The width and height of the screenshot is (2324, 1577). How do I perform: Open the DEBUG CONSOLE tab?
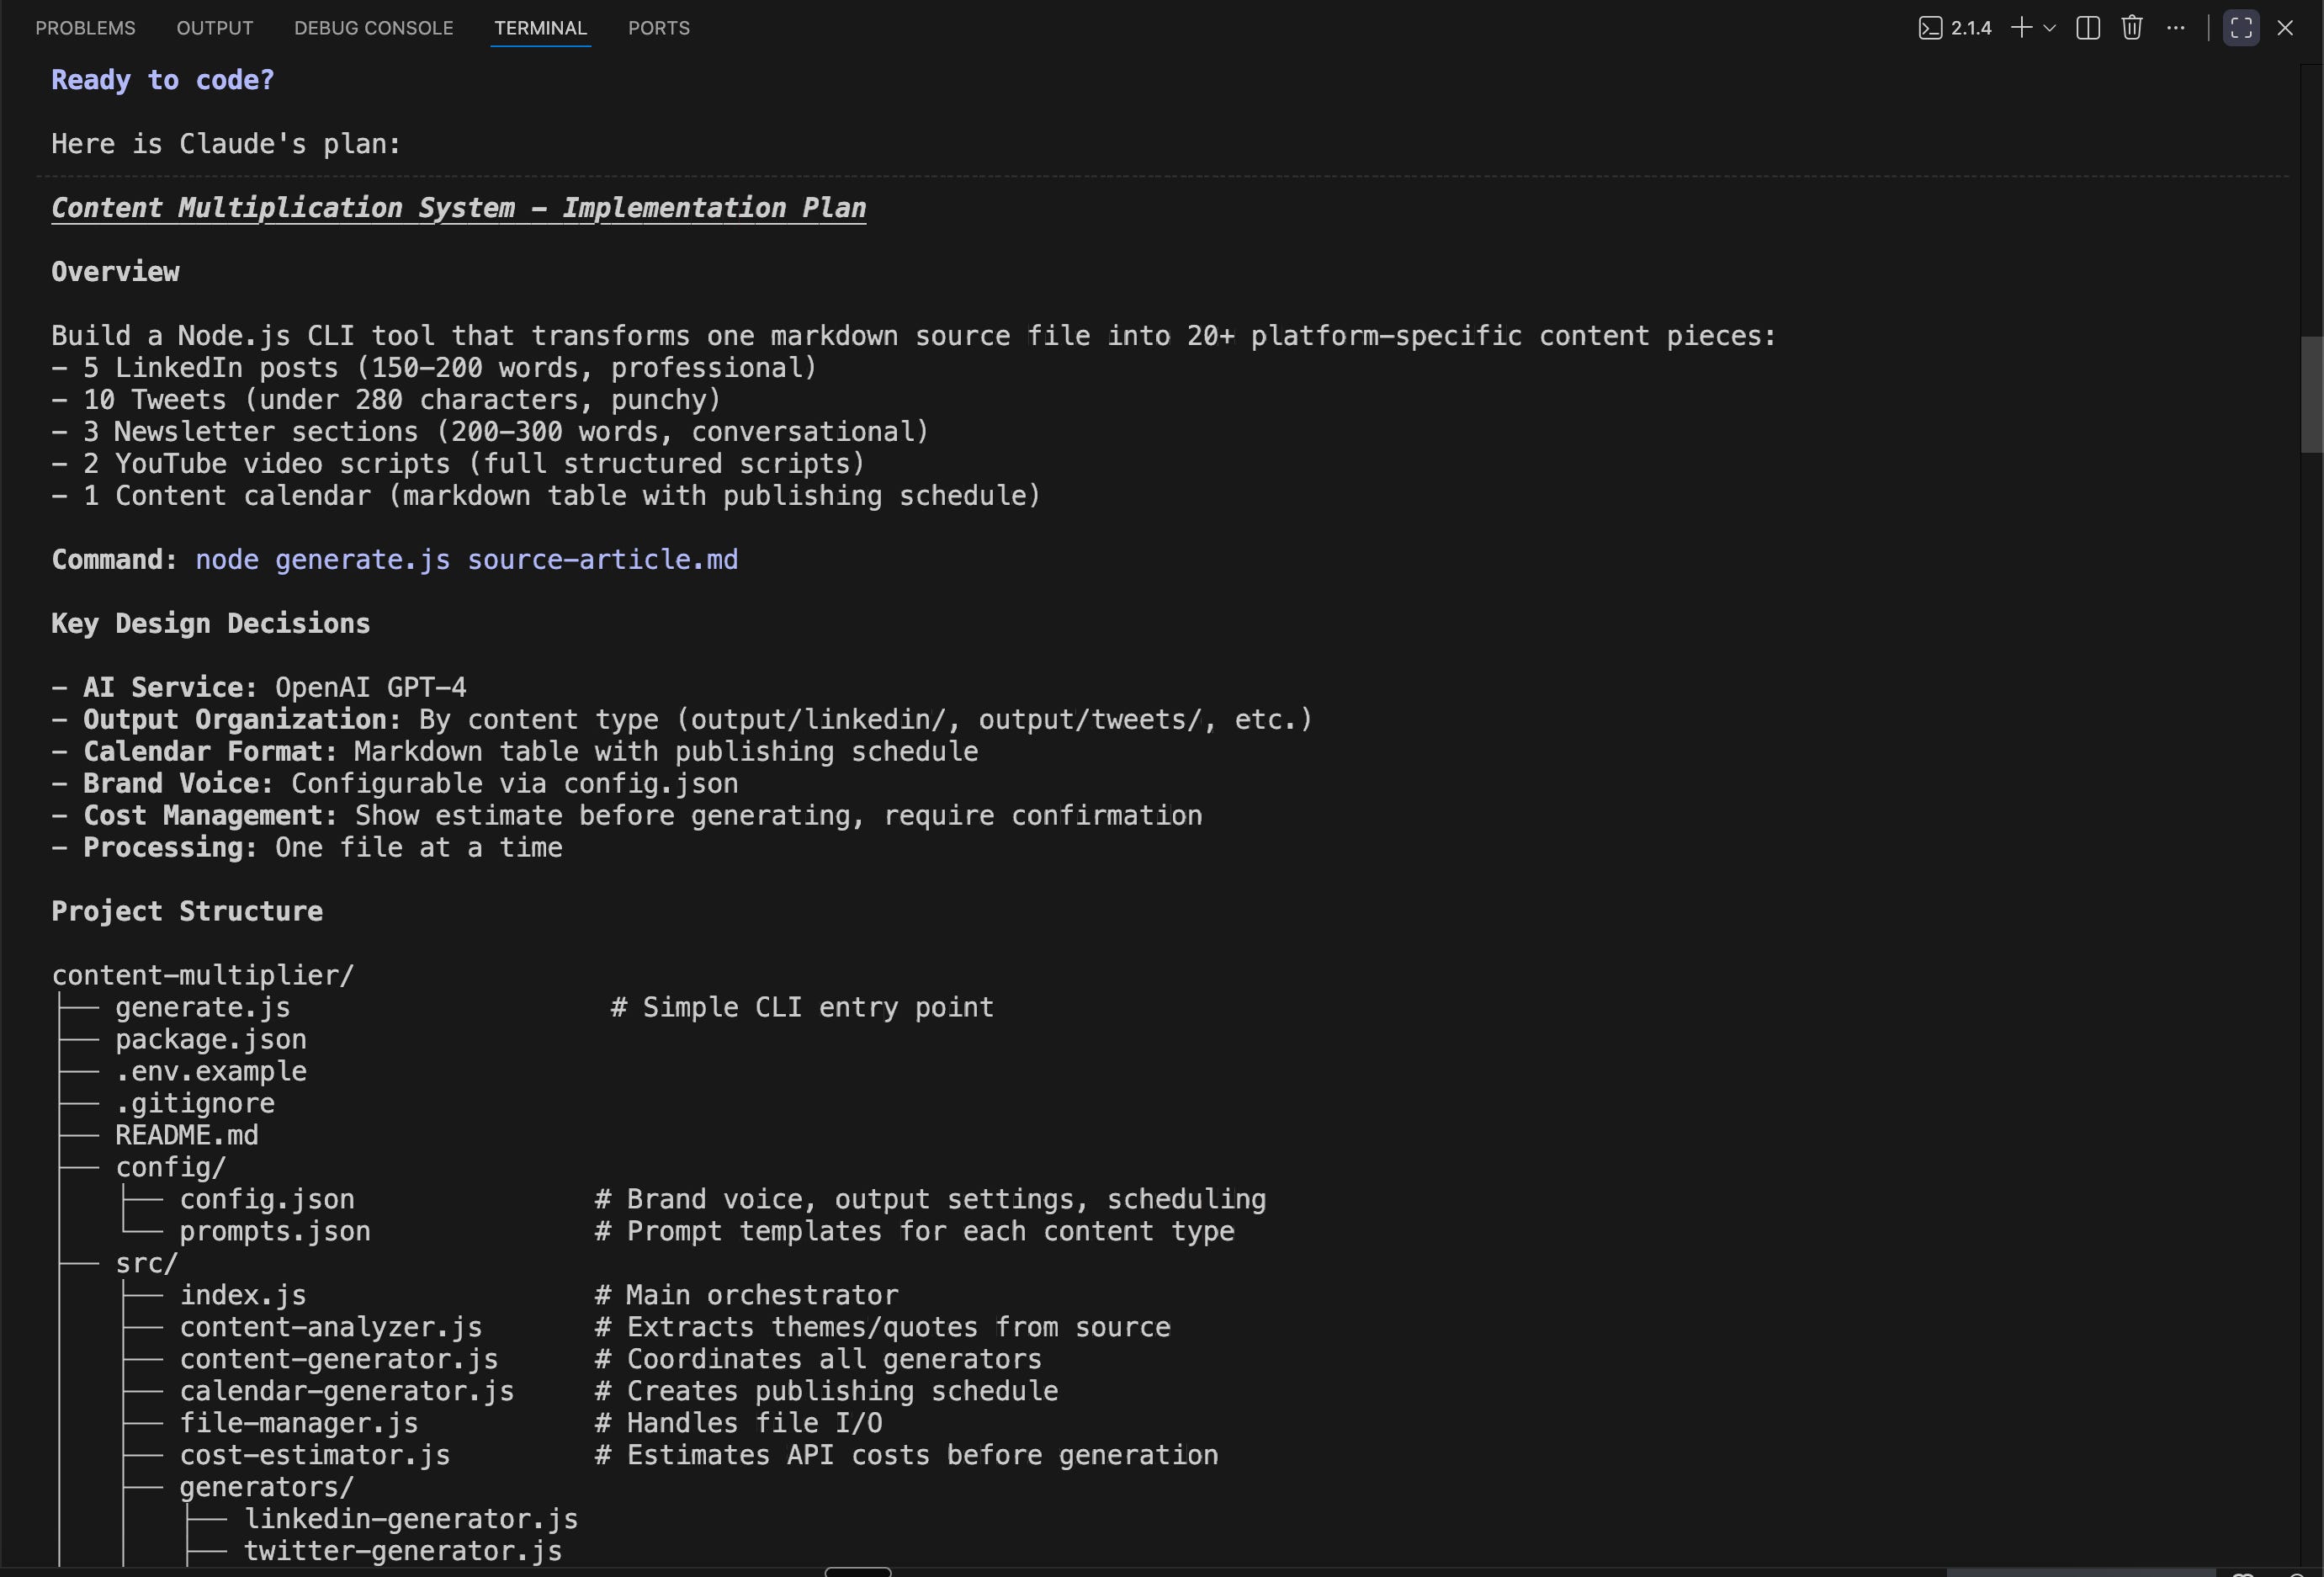point(373,28)
